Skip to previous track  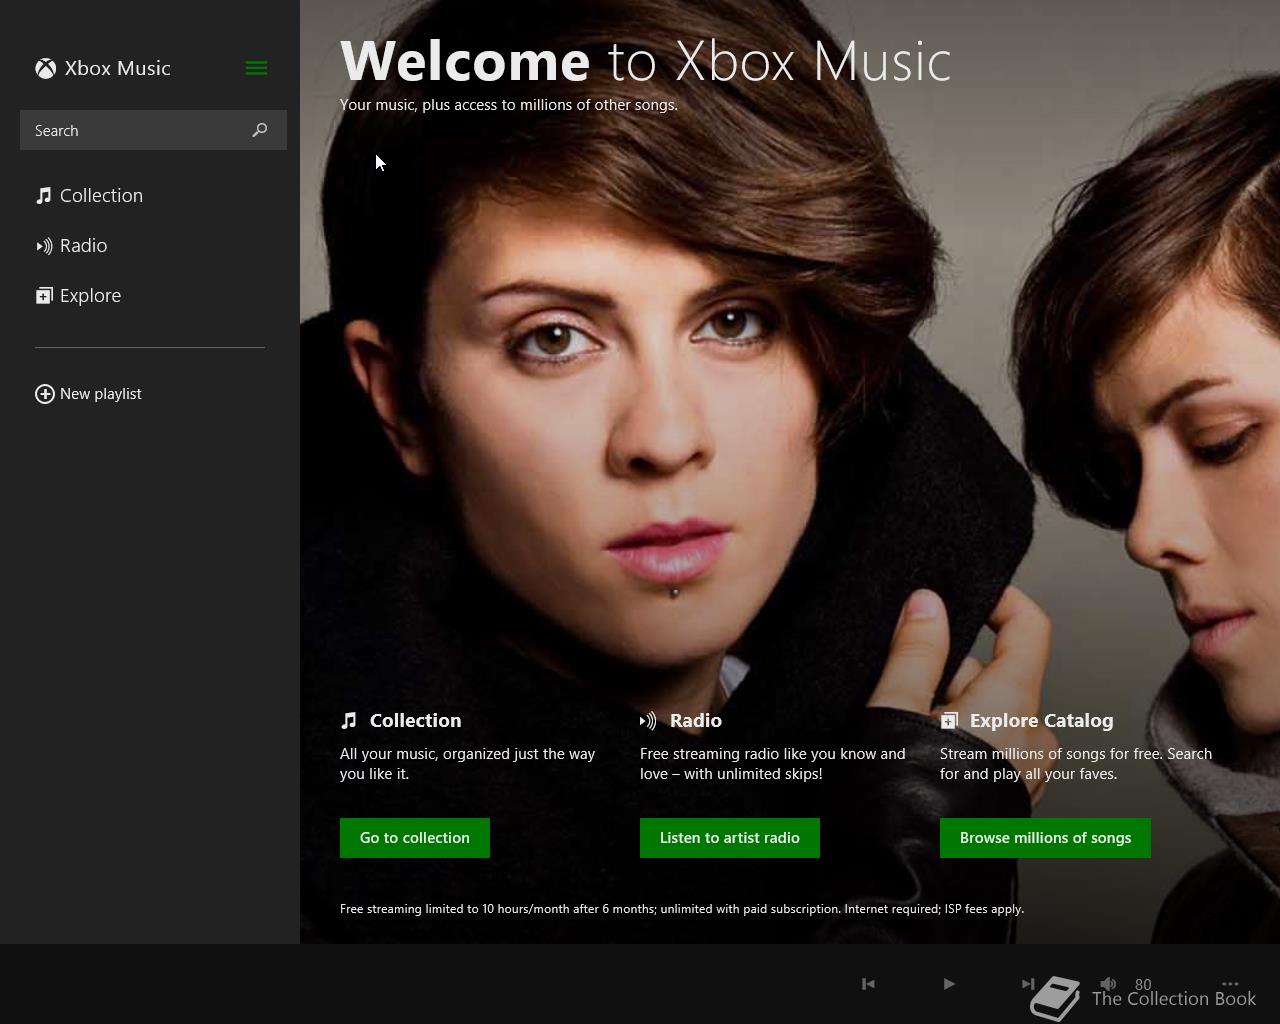(x=868, y=984)
